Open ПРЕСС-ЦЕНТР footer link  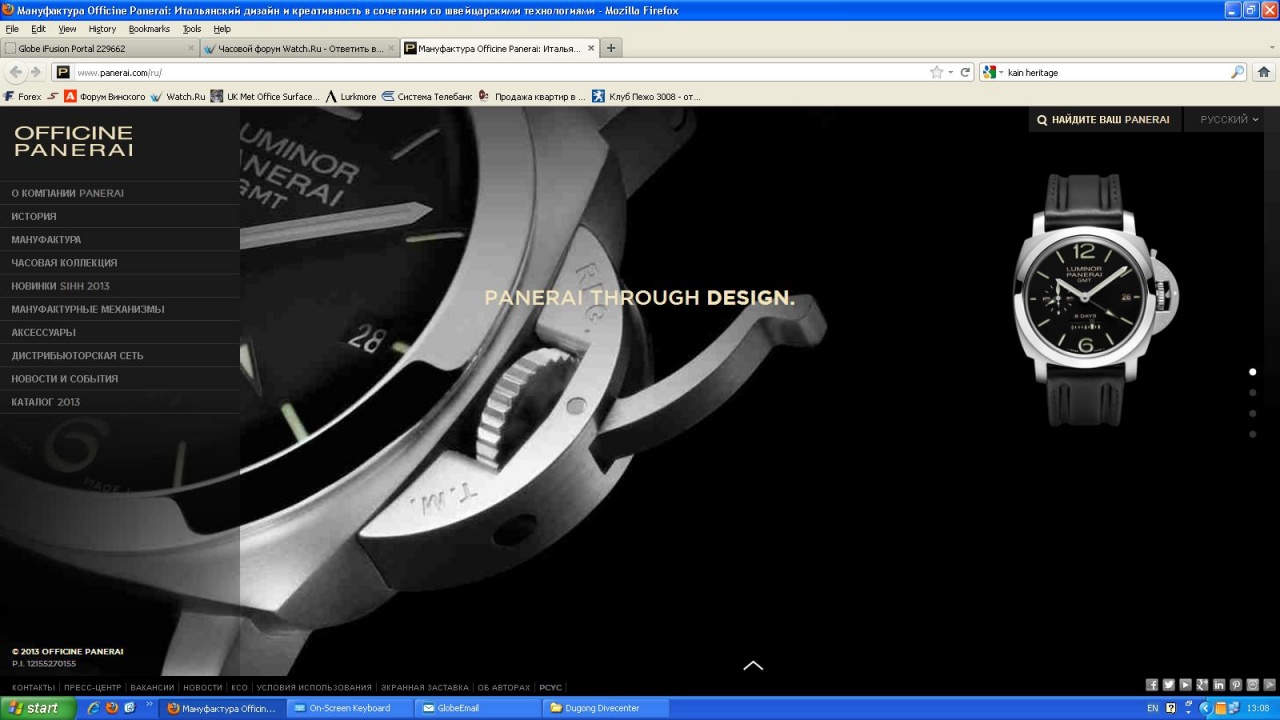coord(92,688)
